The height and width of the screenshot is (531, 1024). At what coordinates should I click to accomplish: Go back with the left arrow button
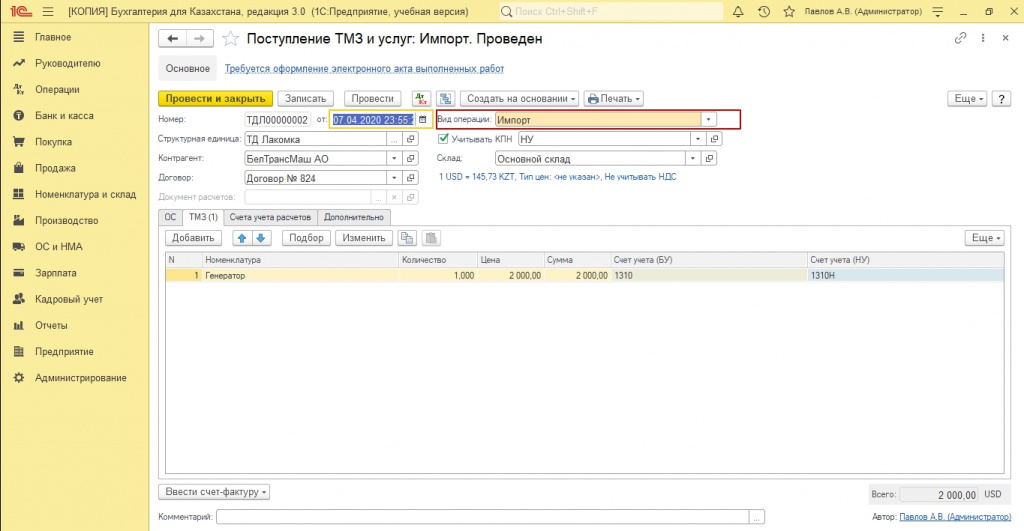[x=172, y=39]
